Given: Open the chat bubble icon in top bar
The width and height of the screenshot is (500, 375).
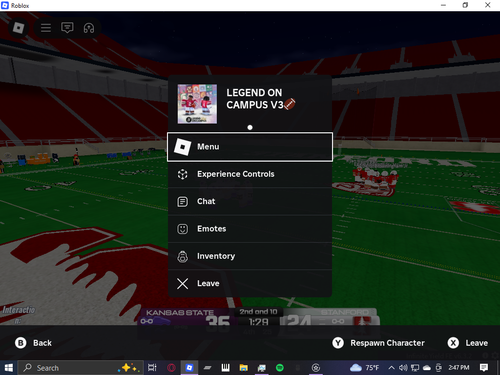Looking at the screenshot, I should click(67, 28).
